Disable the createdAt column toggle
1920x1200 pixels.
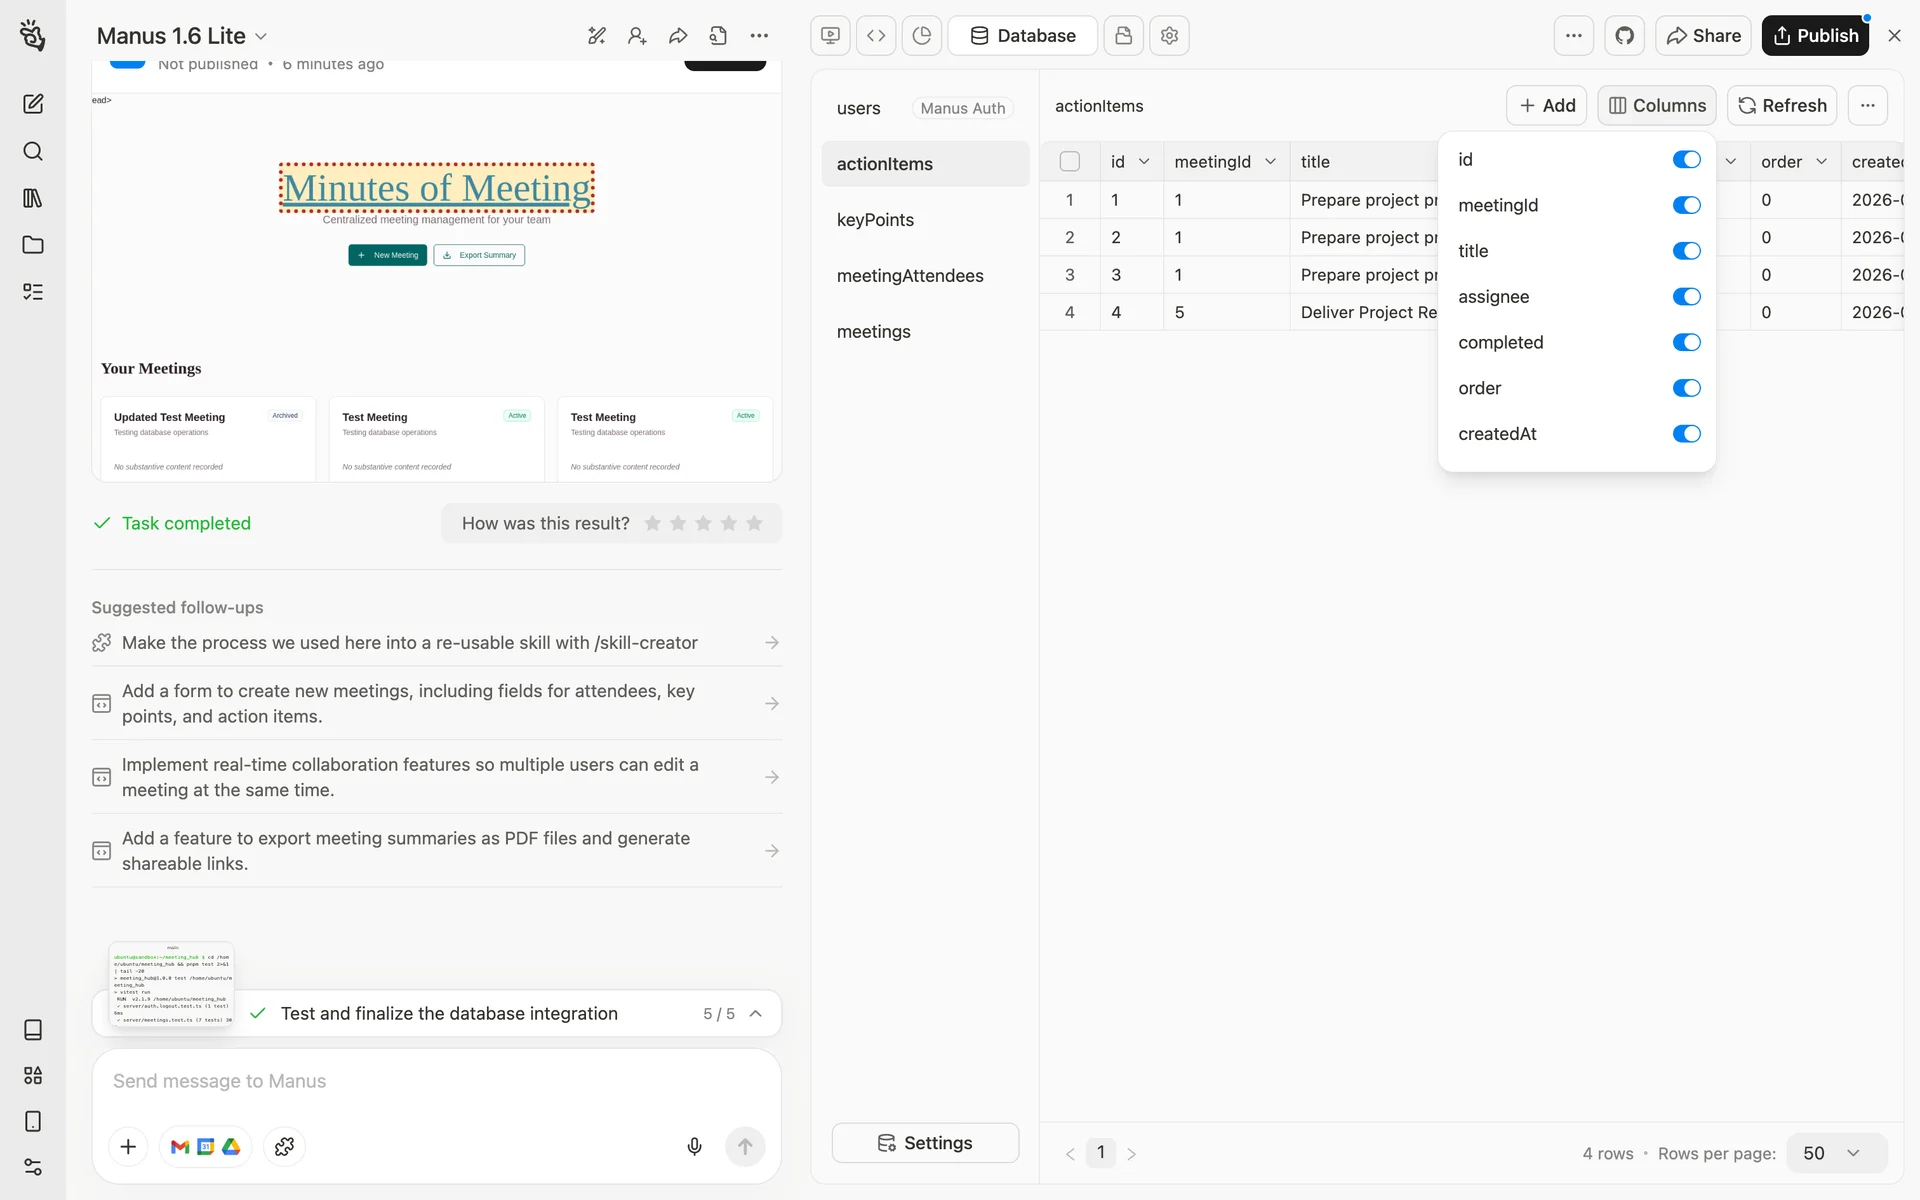(x=1686, y=434)
